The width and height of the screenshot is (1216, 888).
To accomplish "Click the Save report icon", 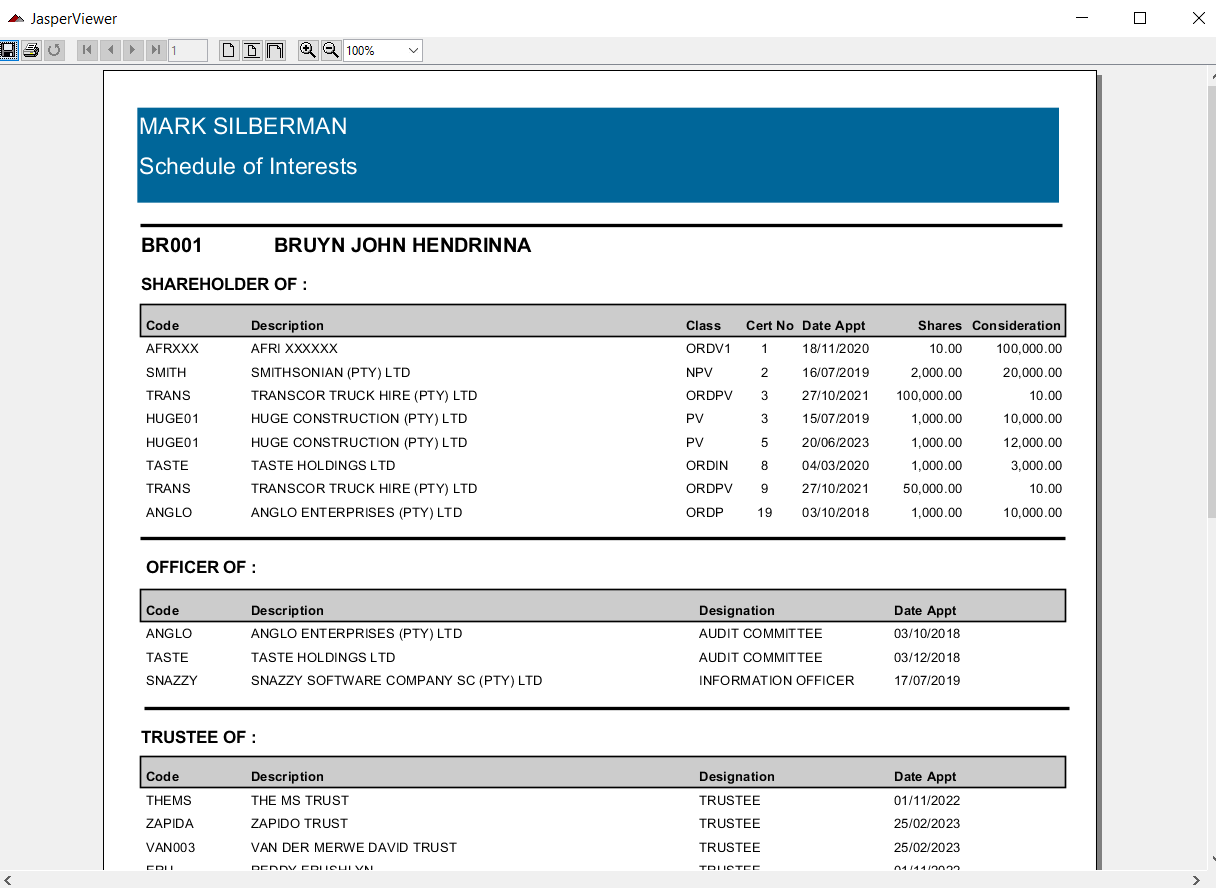I will (9, 50).
